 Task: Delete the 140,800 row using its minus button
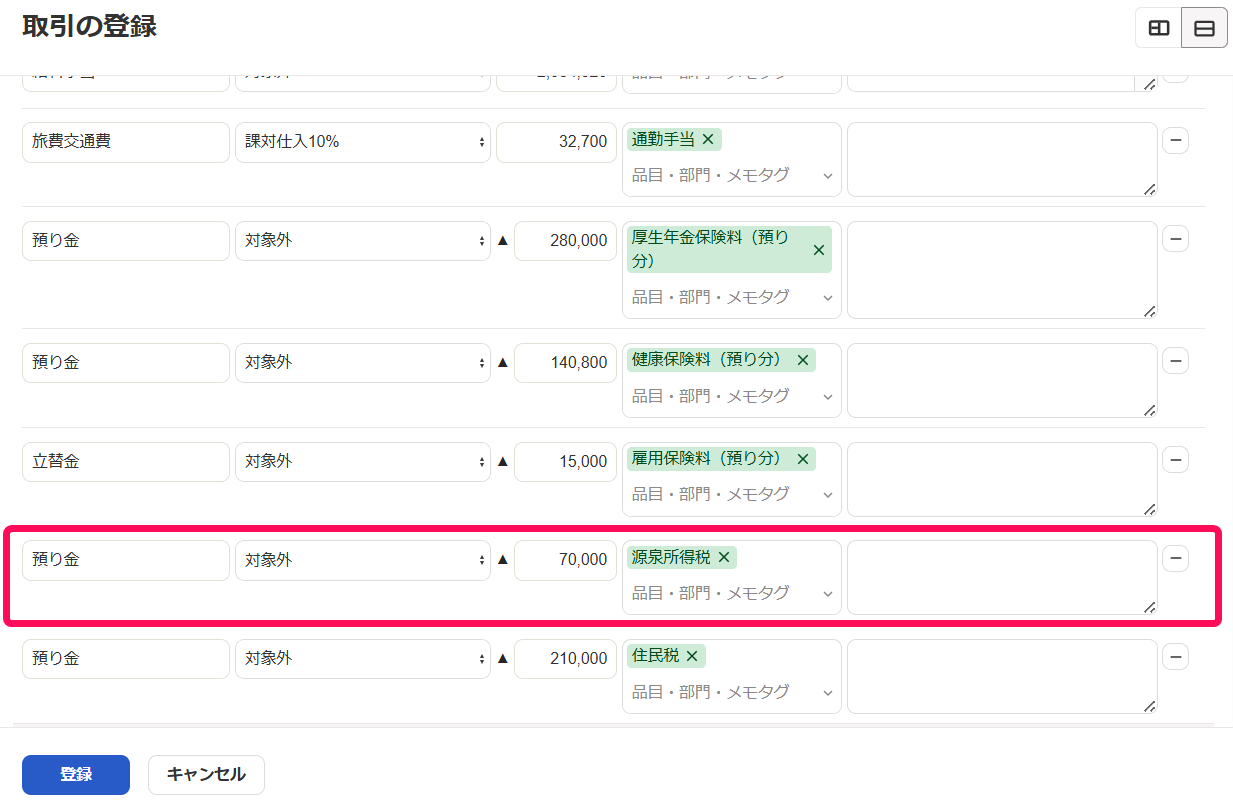coord(1176,361)
